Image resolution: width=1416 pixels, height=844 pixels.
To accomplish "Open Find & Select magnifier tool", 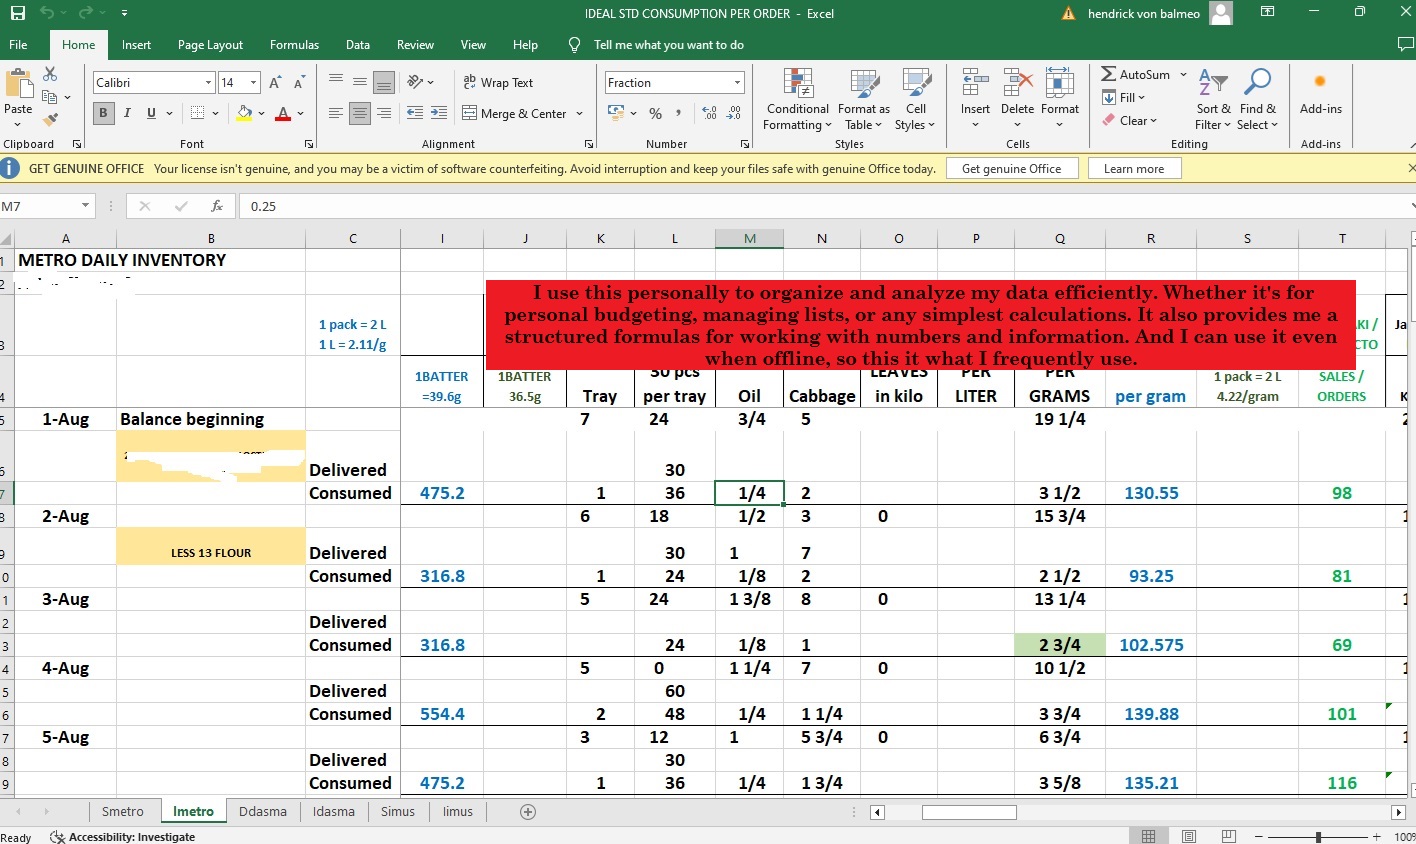I will tap(1257, 100).
